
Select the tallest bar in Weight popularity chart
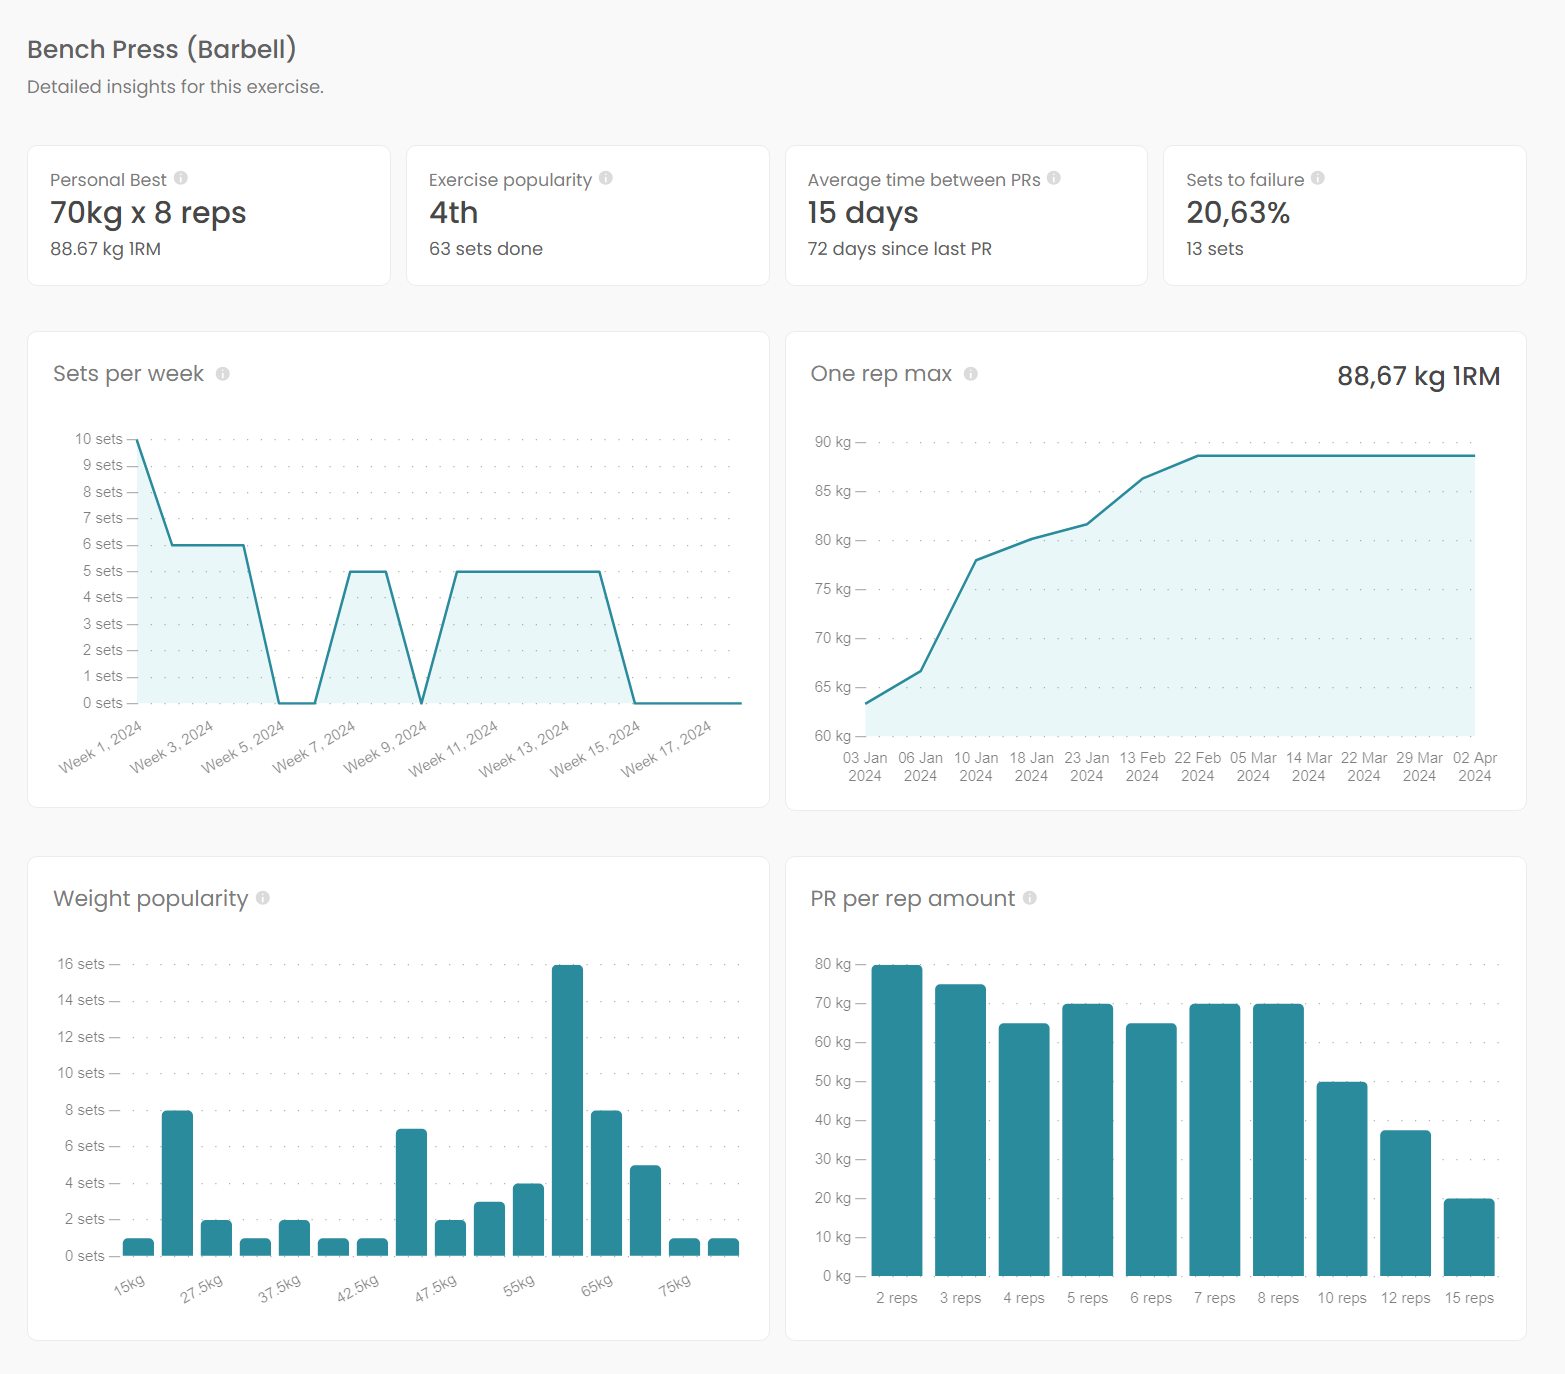pos(567,1110)
